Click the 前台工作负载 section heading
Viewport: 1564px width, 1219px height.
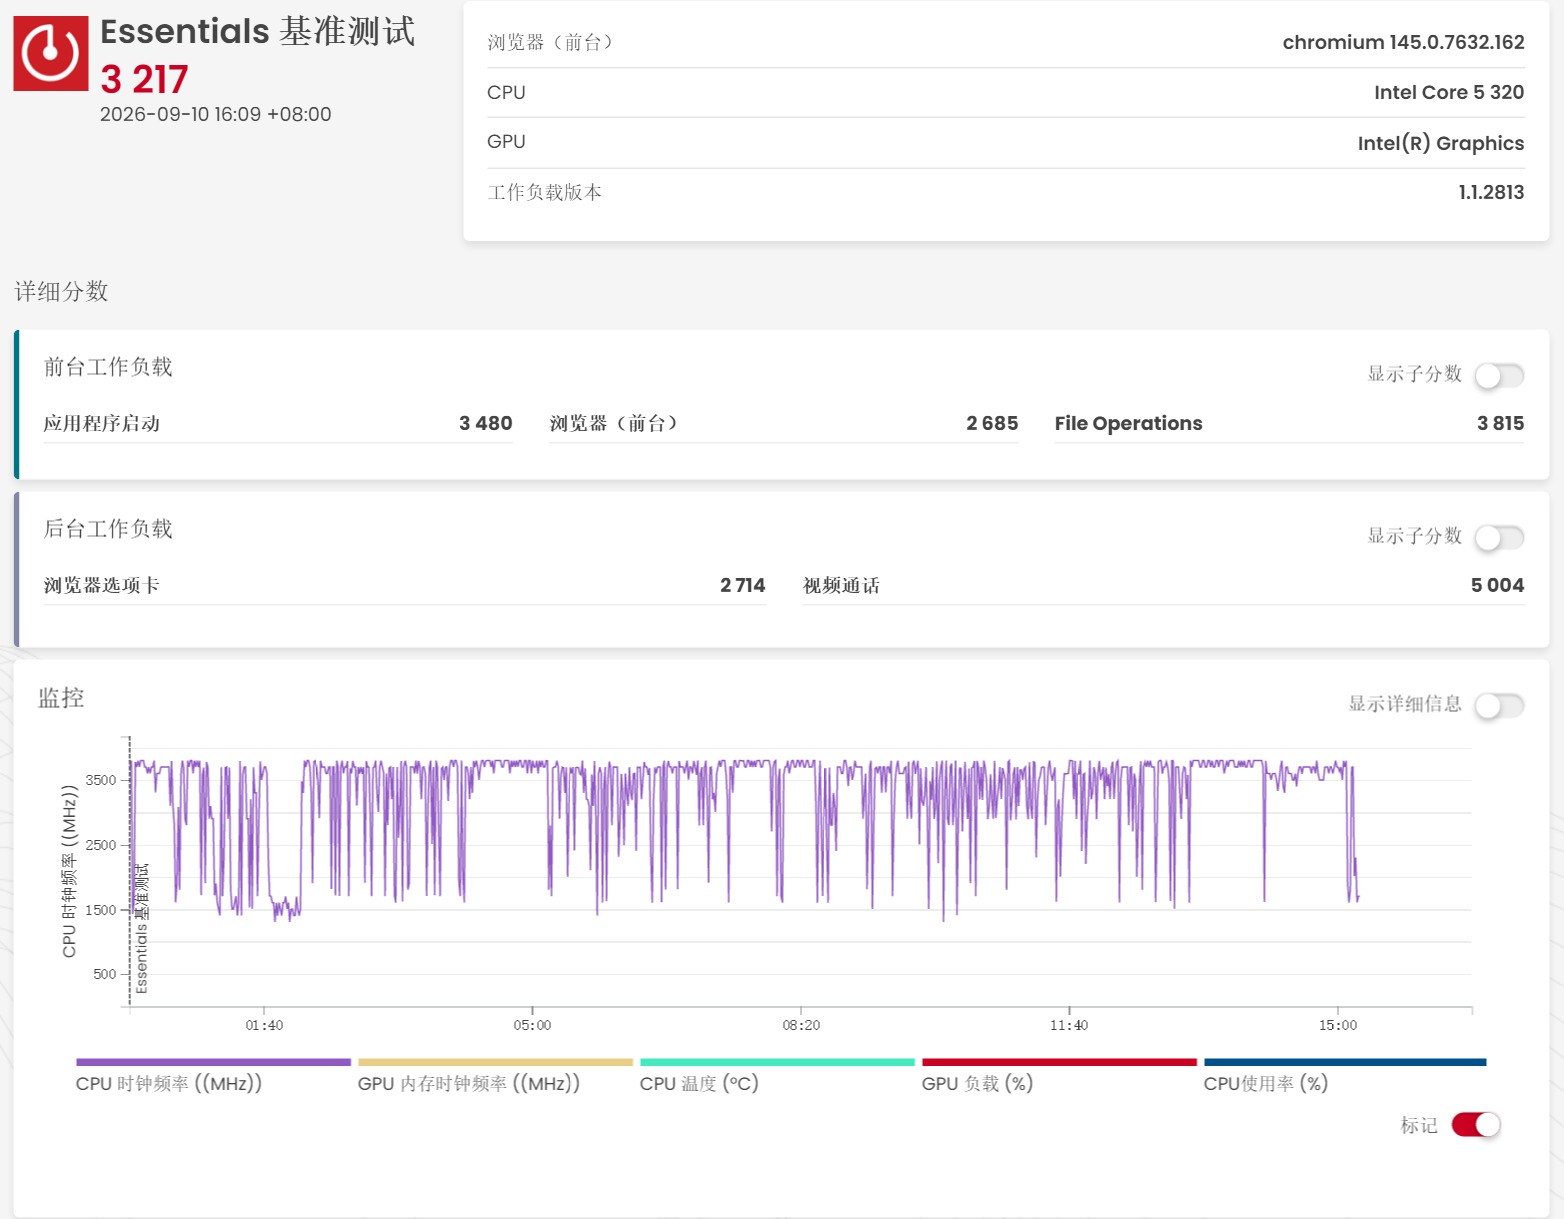(x=108, y=367)
